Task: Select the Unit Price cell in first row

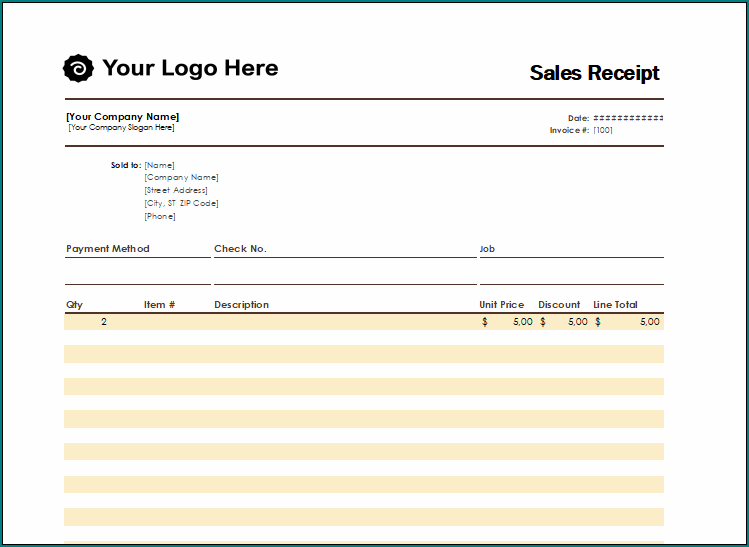Action: (x=507, y=322)
